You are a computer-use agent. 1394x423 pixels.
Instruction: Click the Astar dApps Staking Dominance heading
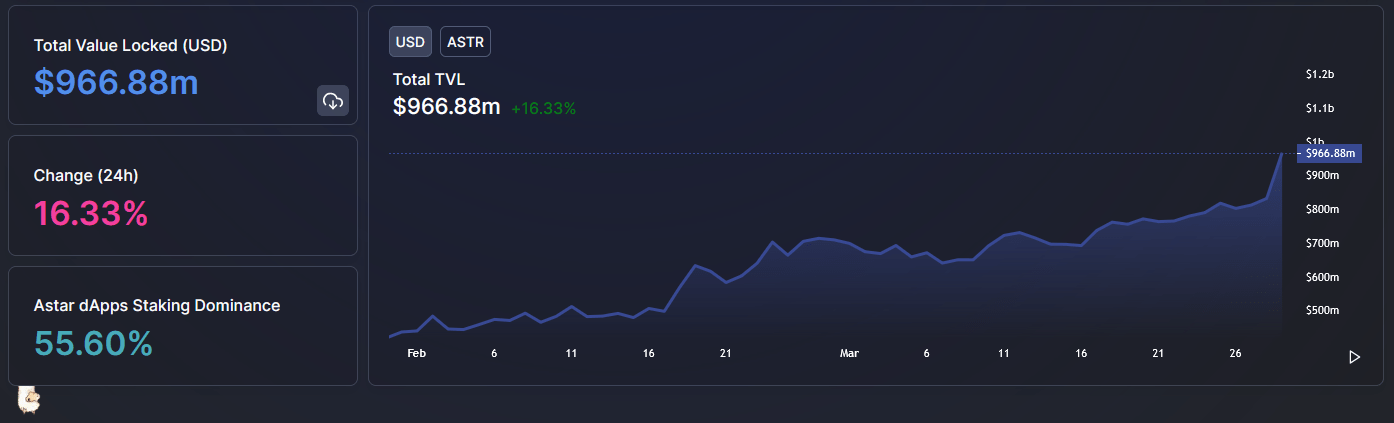[157, 305]
